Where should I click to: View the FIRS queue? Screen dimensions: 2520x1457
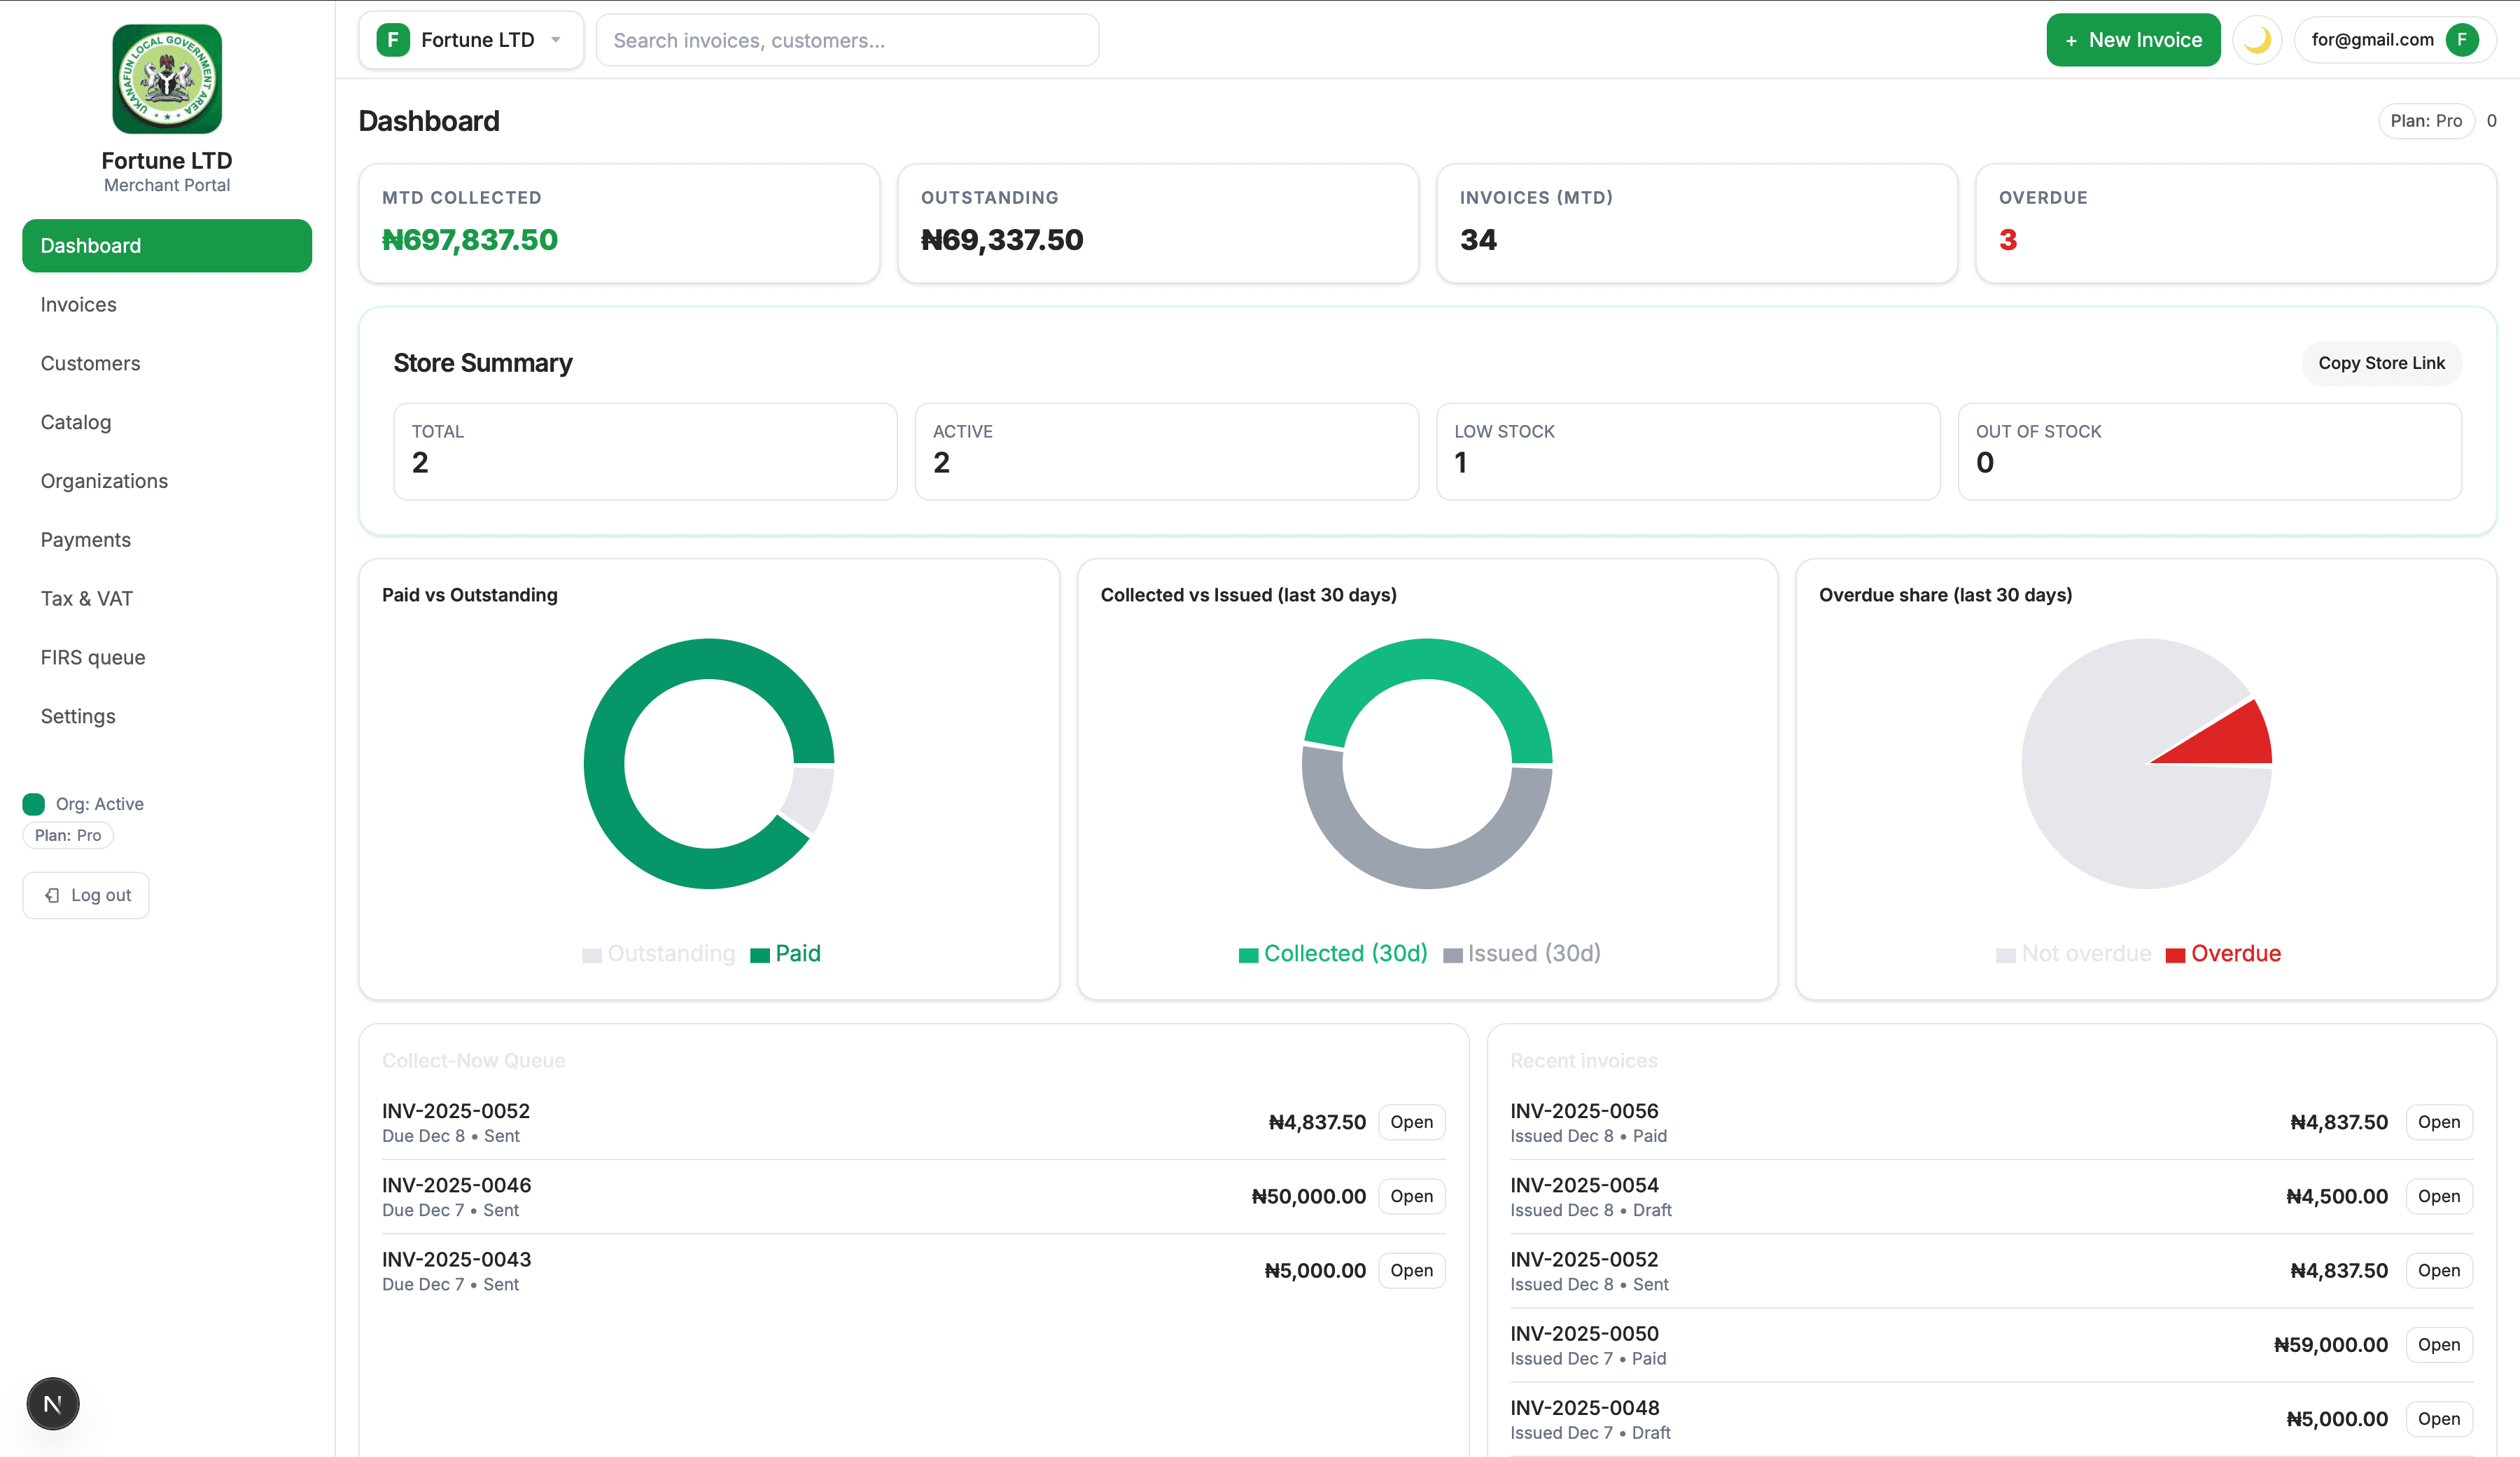pos(93,657)
